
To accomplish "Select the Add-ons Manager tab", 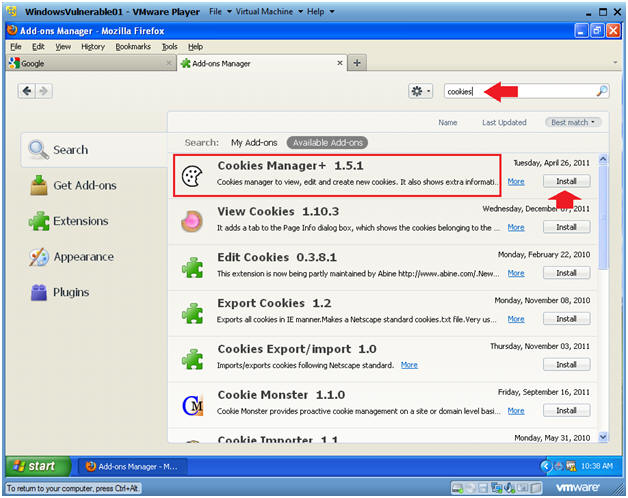I will point(262,63).
